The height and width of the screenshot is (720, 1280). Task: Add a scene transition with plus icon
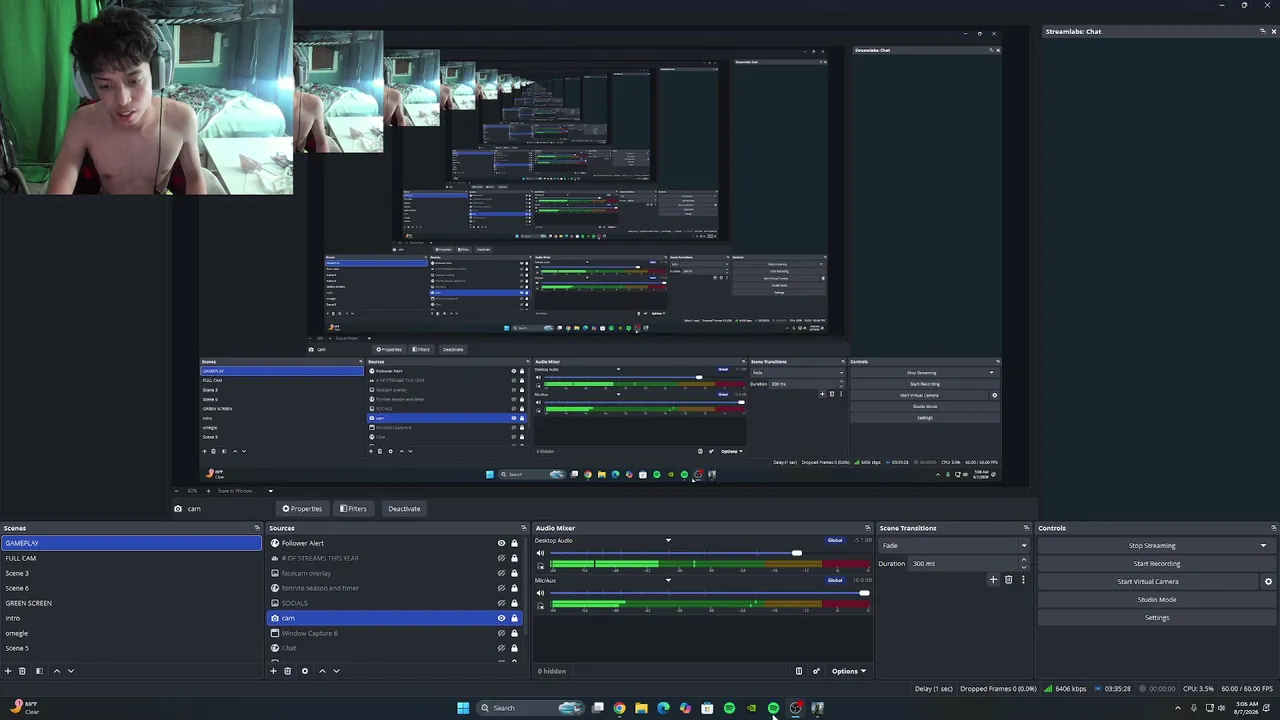(993, 580)
